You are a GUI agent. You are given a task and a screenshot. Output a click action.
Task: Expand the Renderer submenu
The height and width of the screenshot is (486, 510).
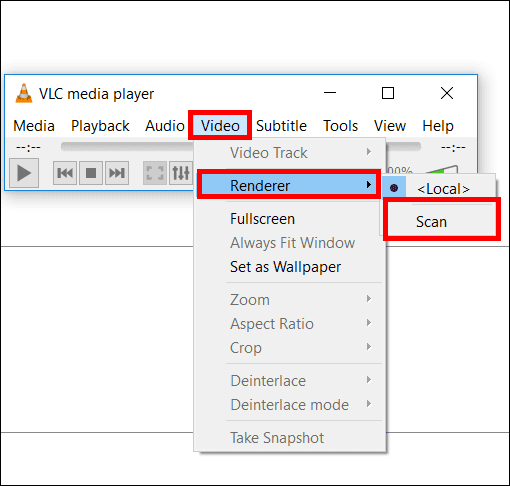point(289,185)
